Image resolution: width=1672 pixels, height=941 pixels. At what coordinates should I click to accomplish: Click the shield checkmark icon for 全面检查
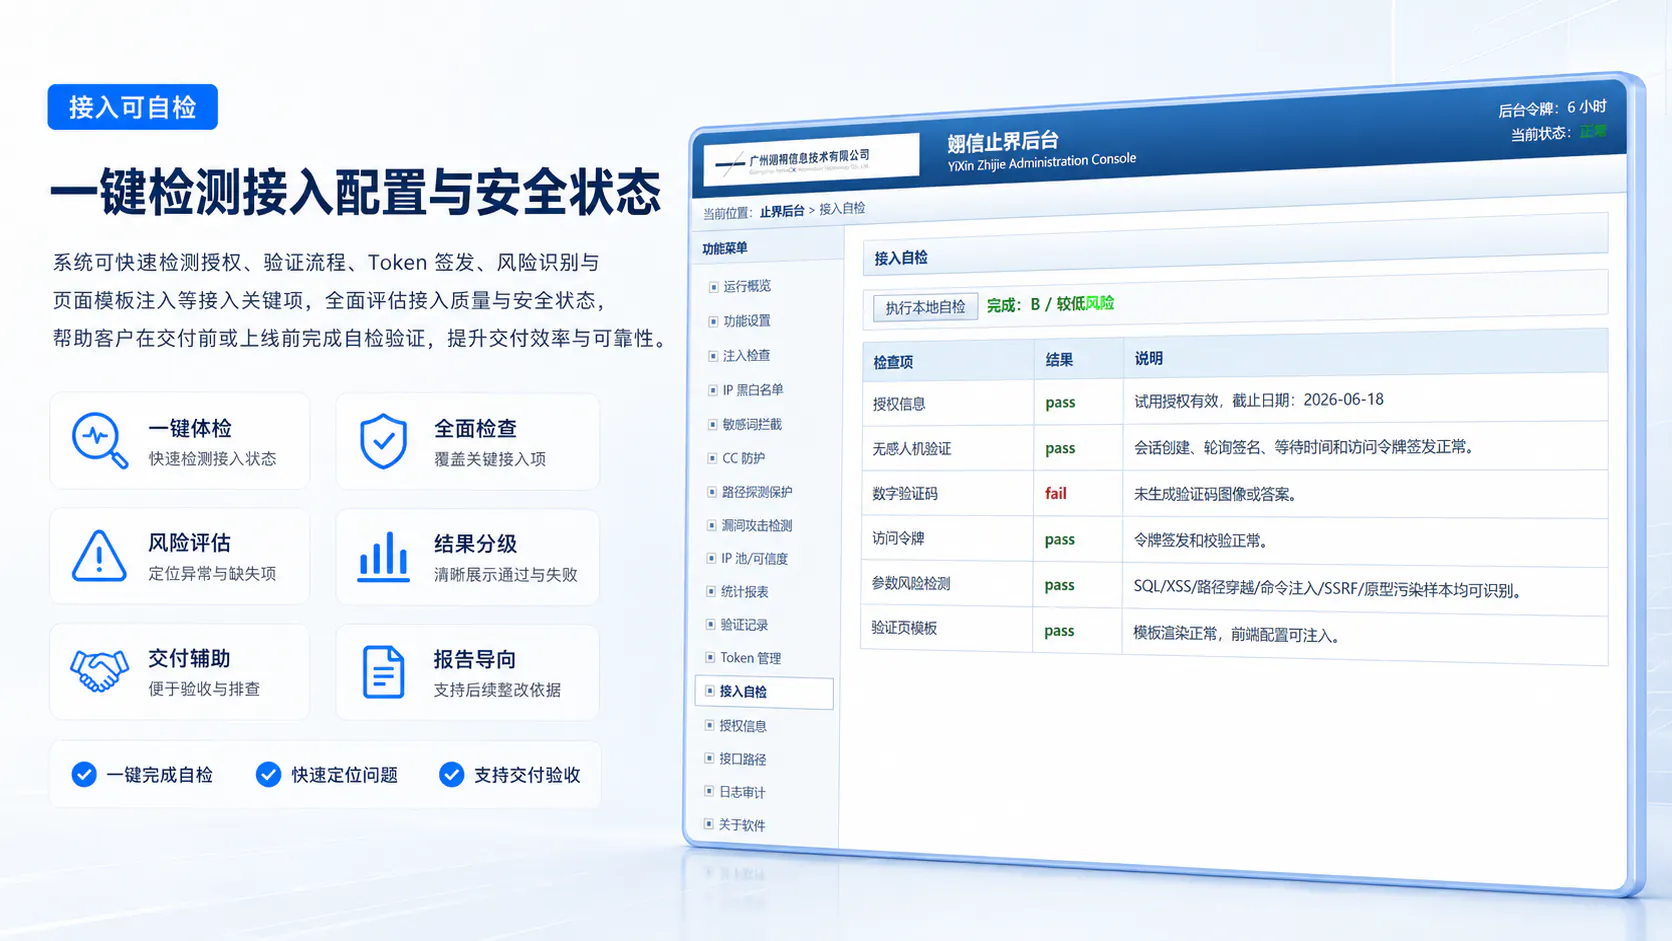(383, 441)
